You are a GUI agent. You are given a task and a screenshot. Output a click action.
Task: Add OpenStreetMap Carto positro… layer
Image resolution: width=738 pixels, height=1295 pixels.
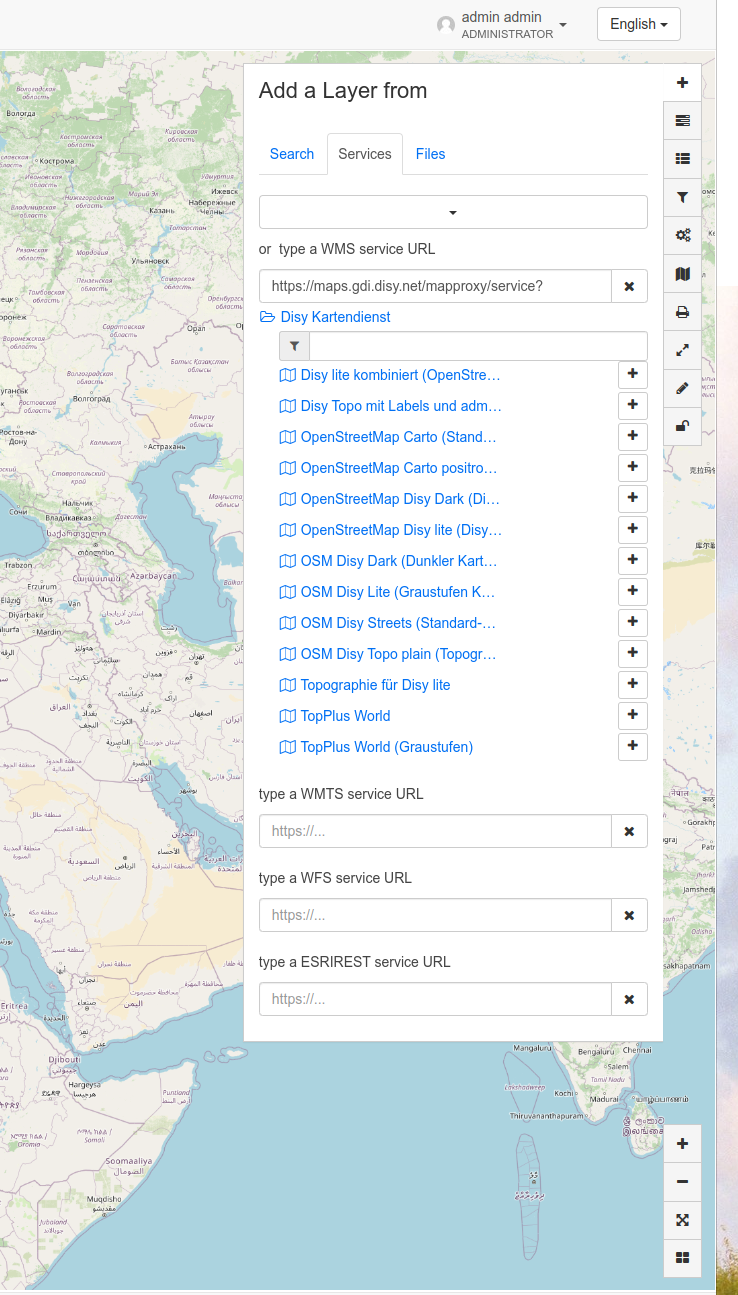[632, 468]
